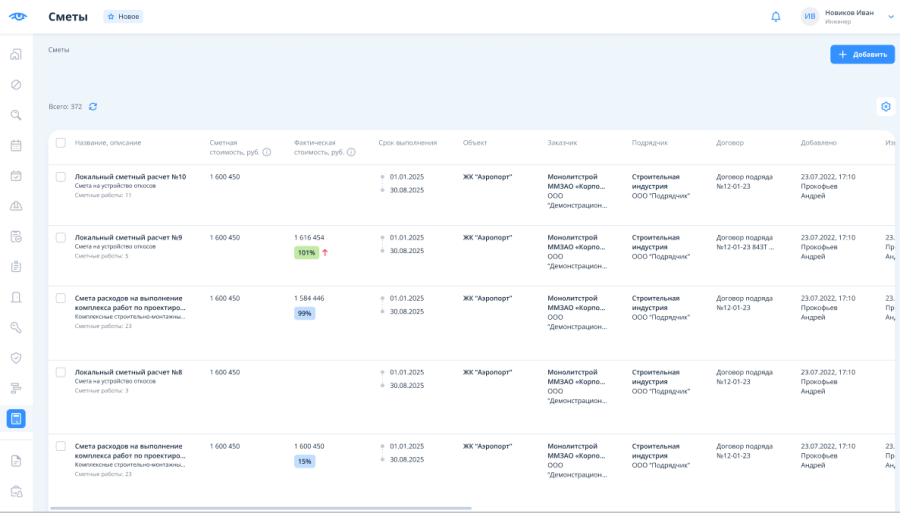Click the Всего: 372 counter
Viewport: 900px width, 513px height.
pos(65,107)
